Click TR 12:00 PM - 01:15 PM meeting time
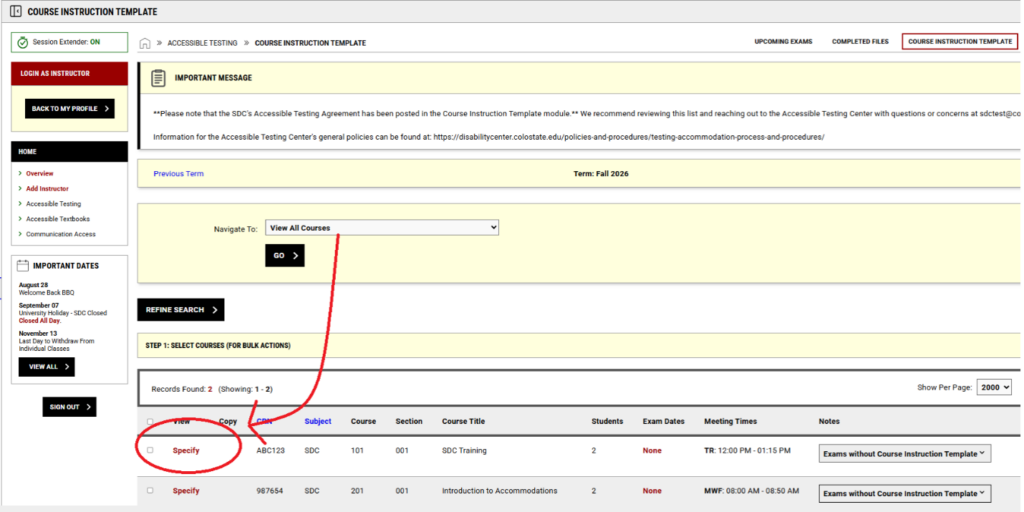The width and height of the screenshot is (1024, 512). click(747, 451)
